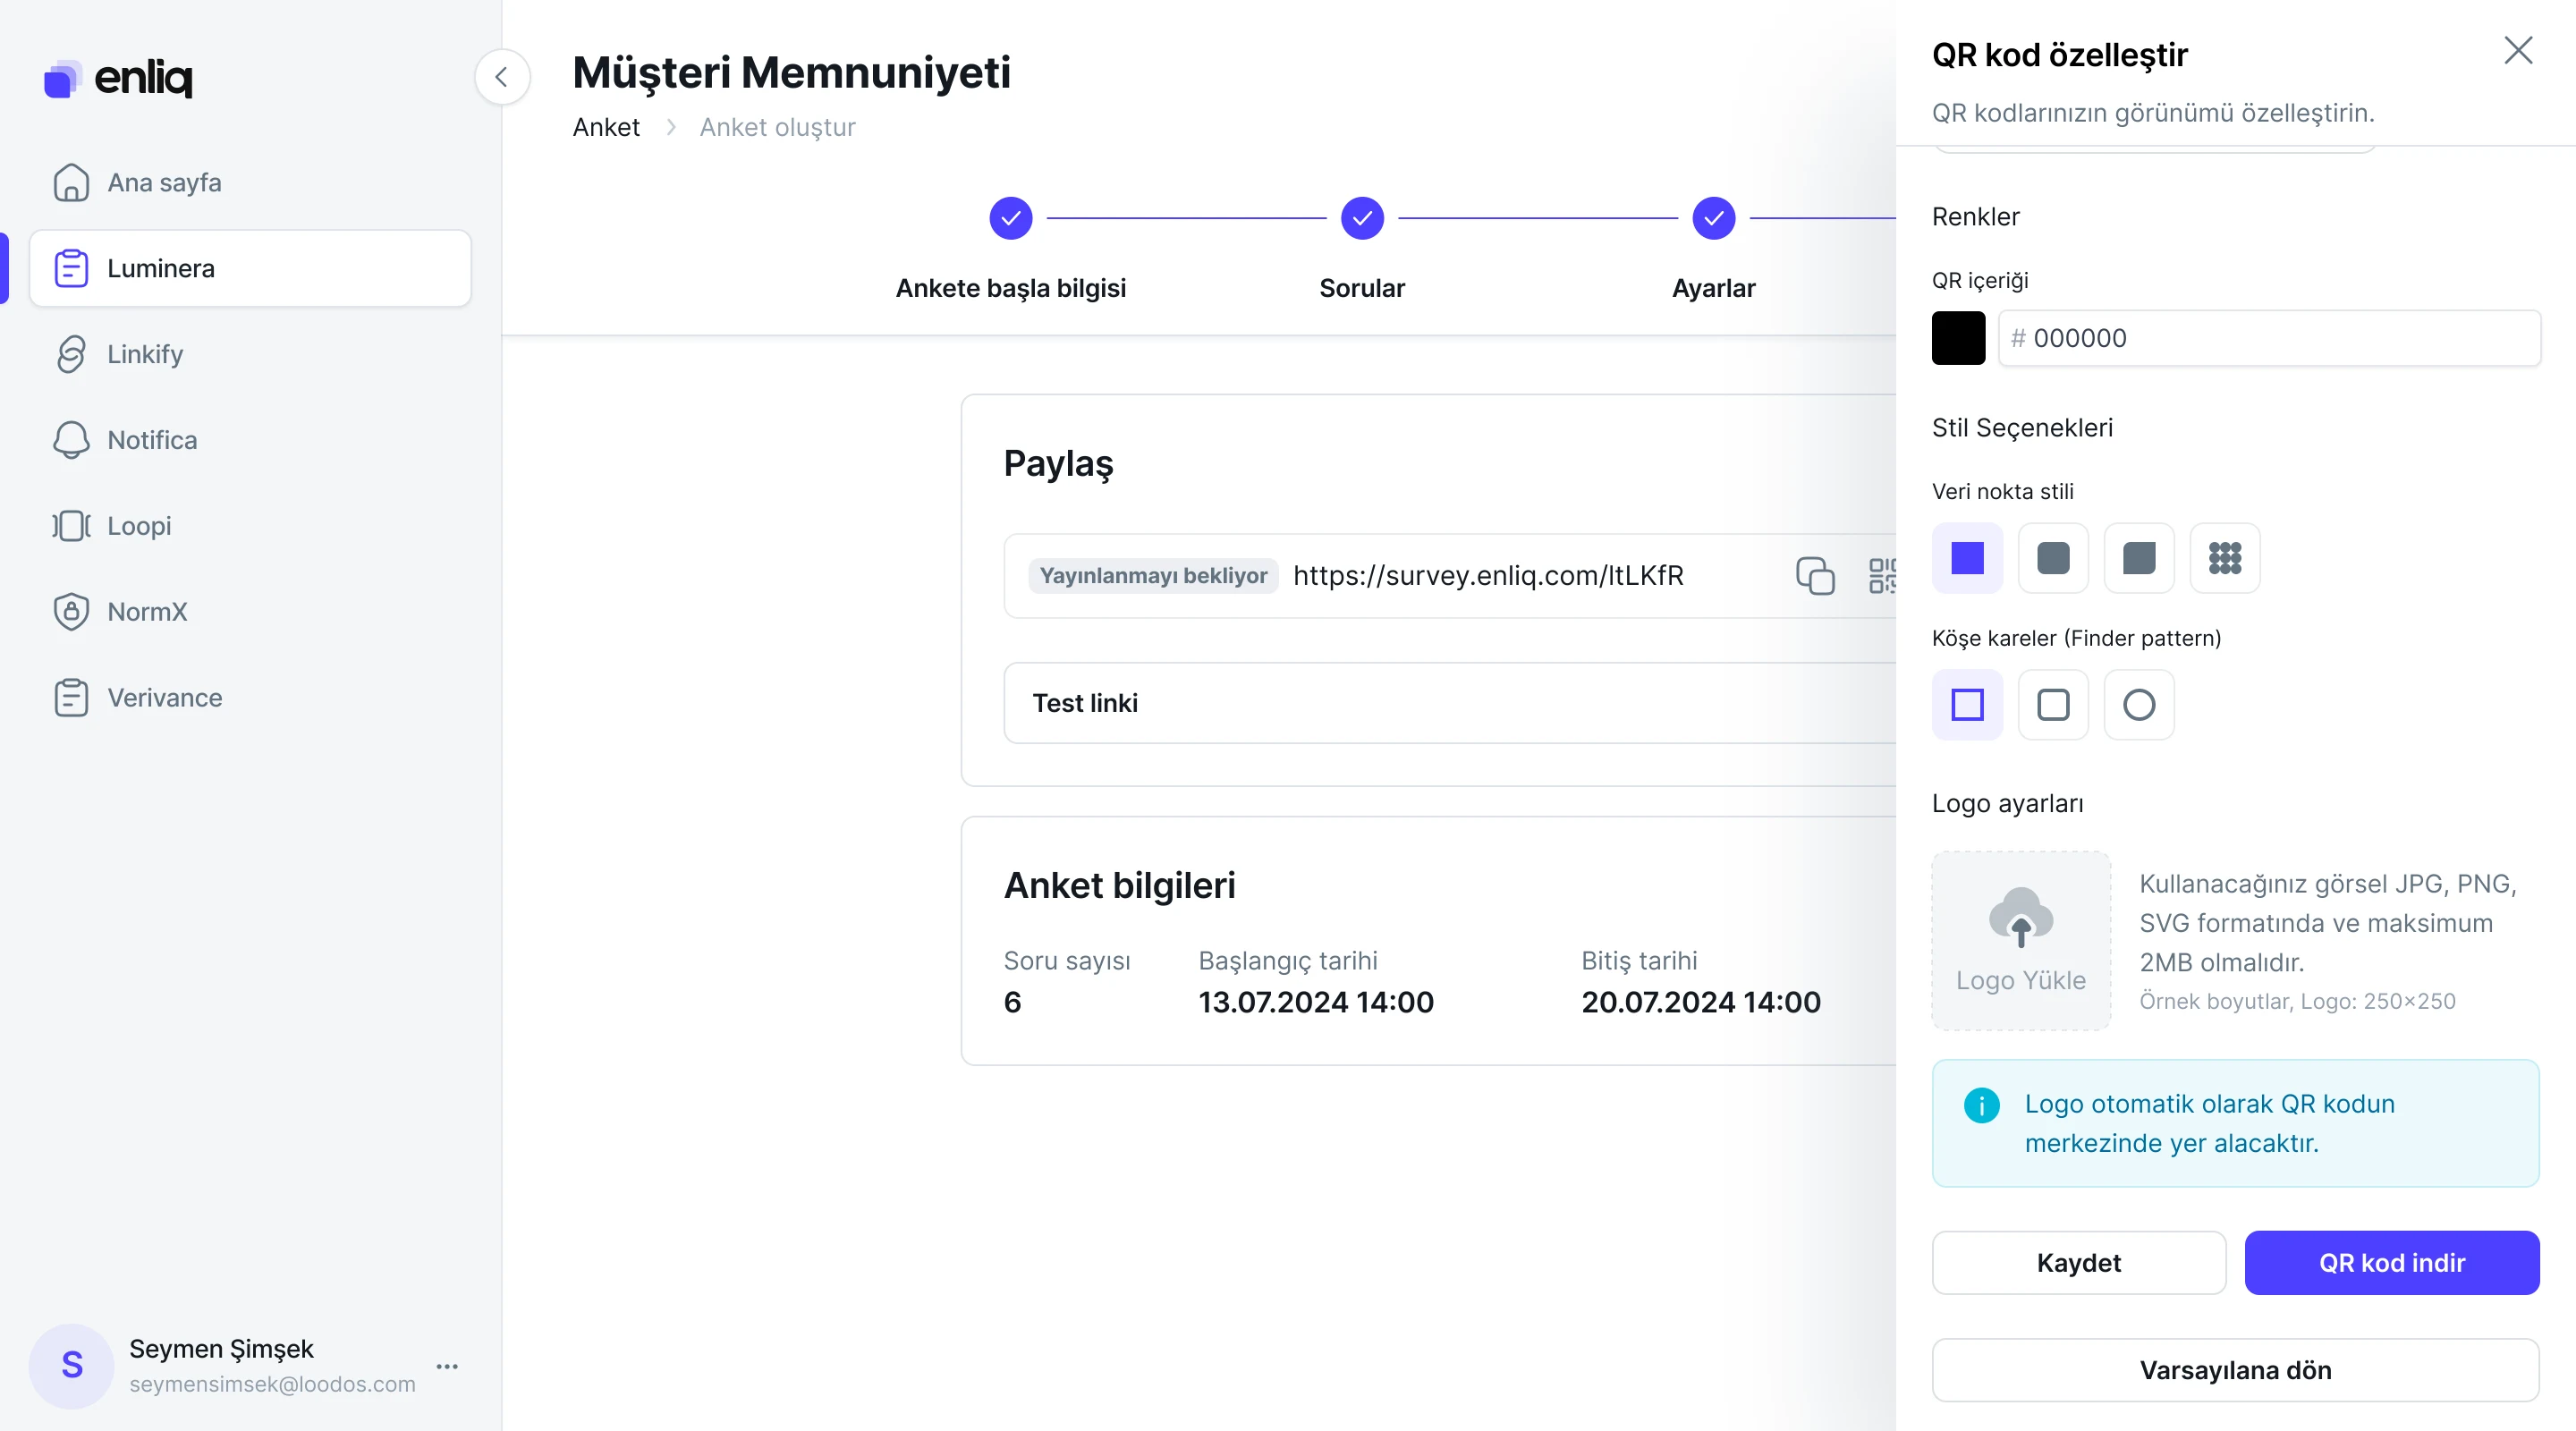Click the Luminera clipboard icon
This screenshot has height=1431, width=2576.
coord(71,268)
